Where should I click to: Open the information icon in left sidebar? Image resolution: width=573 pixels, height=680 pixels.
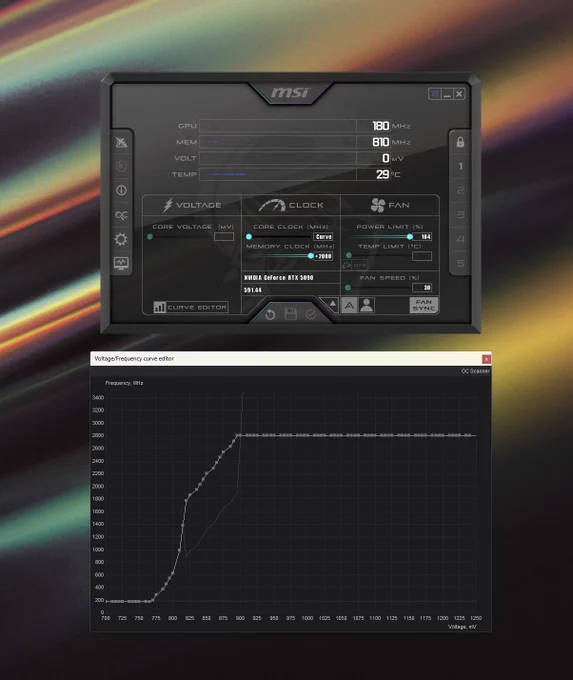121,190
